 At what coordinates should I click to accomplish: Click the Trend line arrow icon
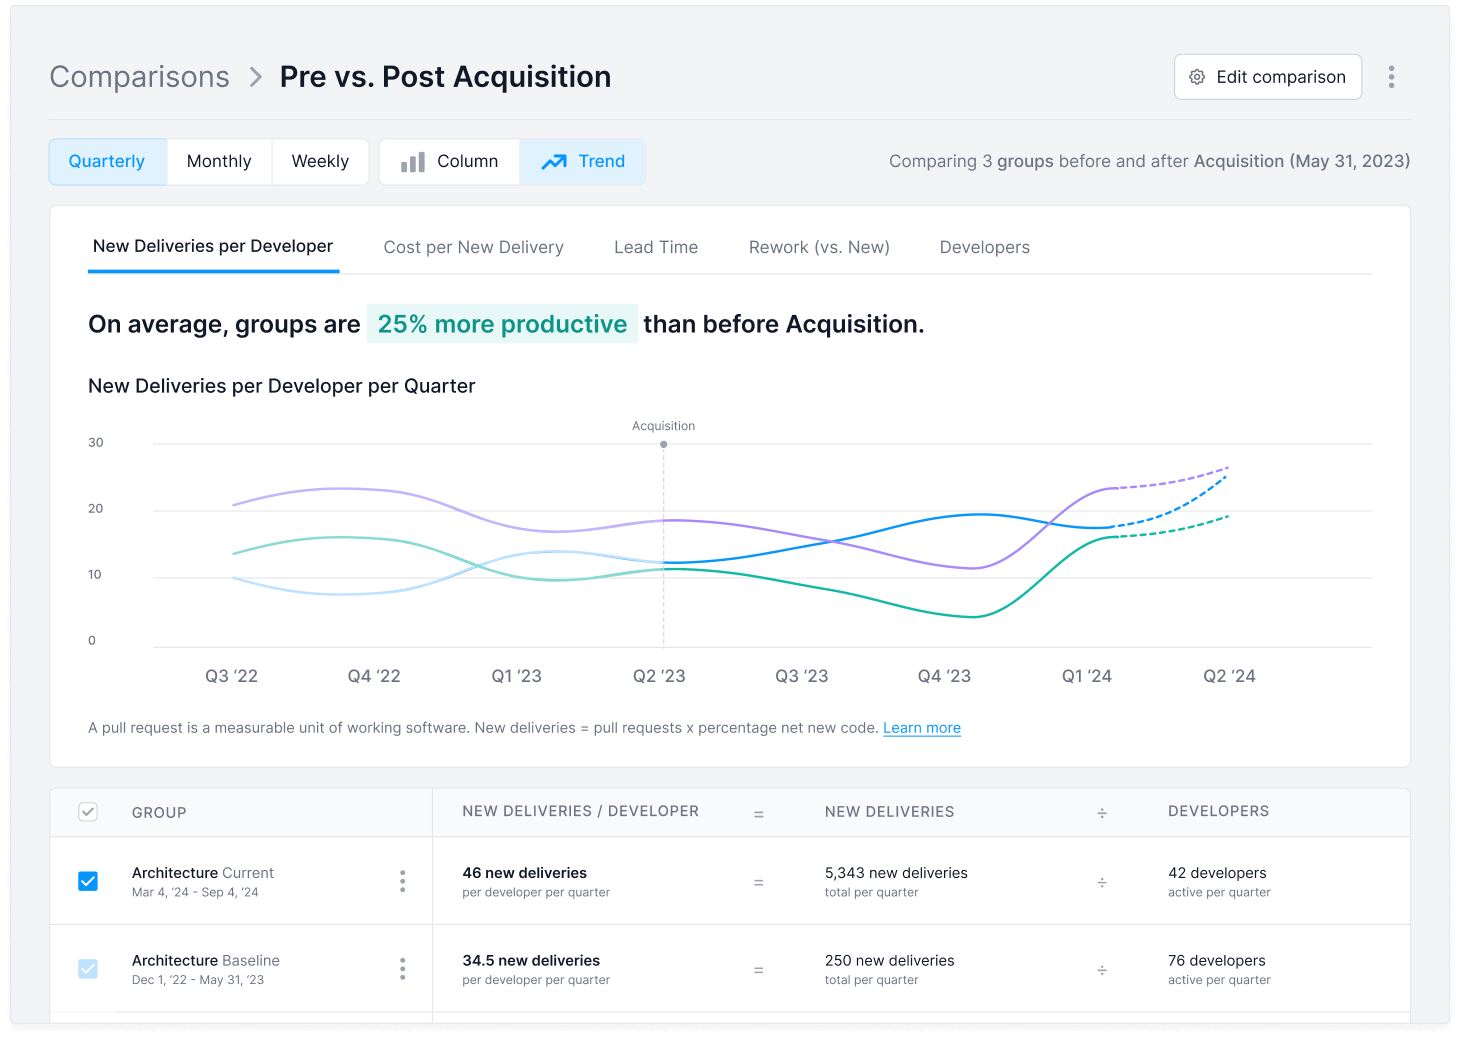point(554,162)
